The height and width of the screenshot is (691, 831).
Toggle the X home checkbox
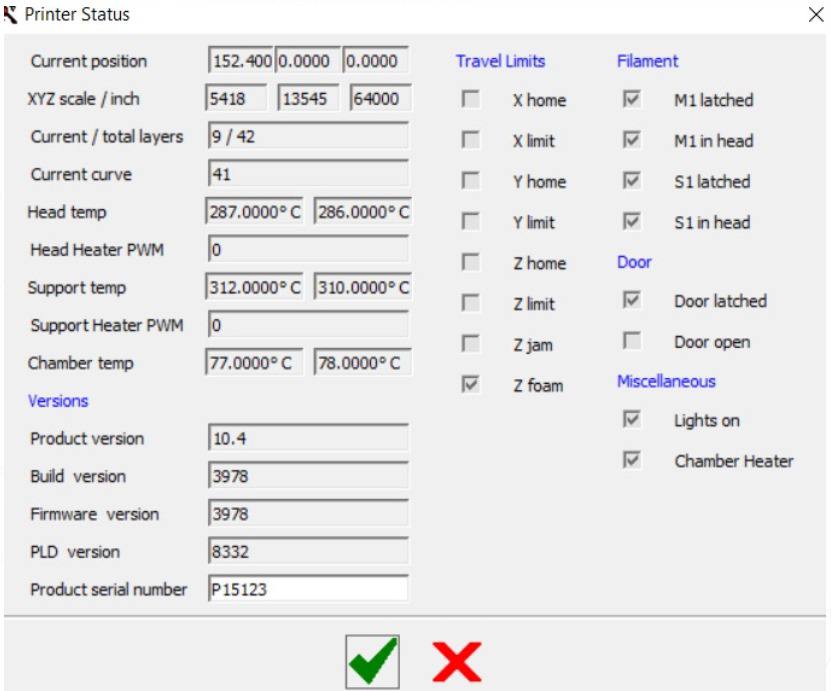tap(470, 99)
